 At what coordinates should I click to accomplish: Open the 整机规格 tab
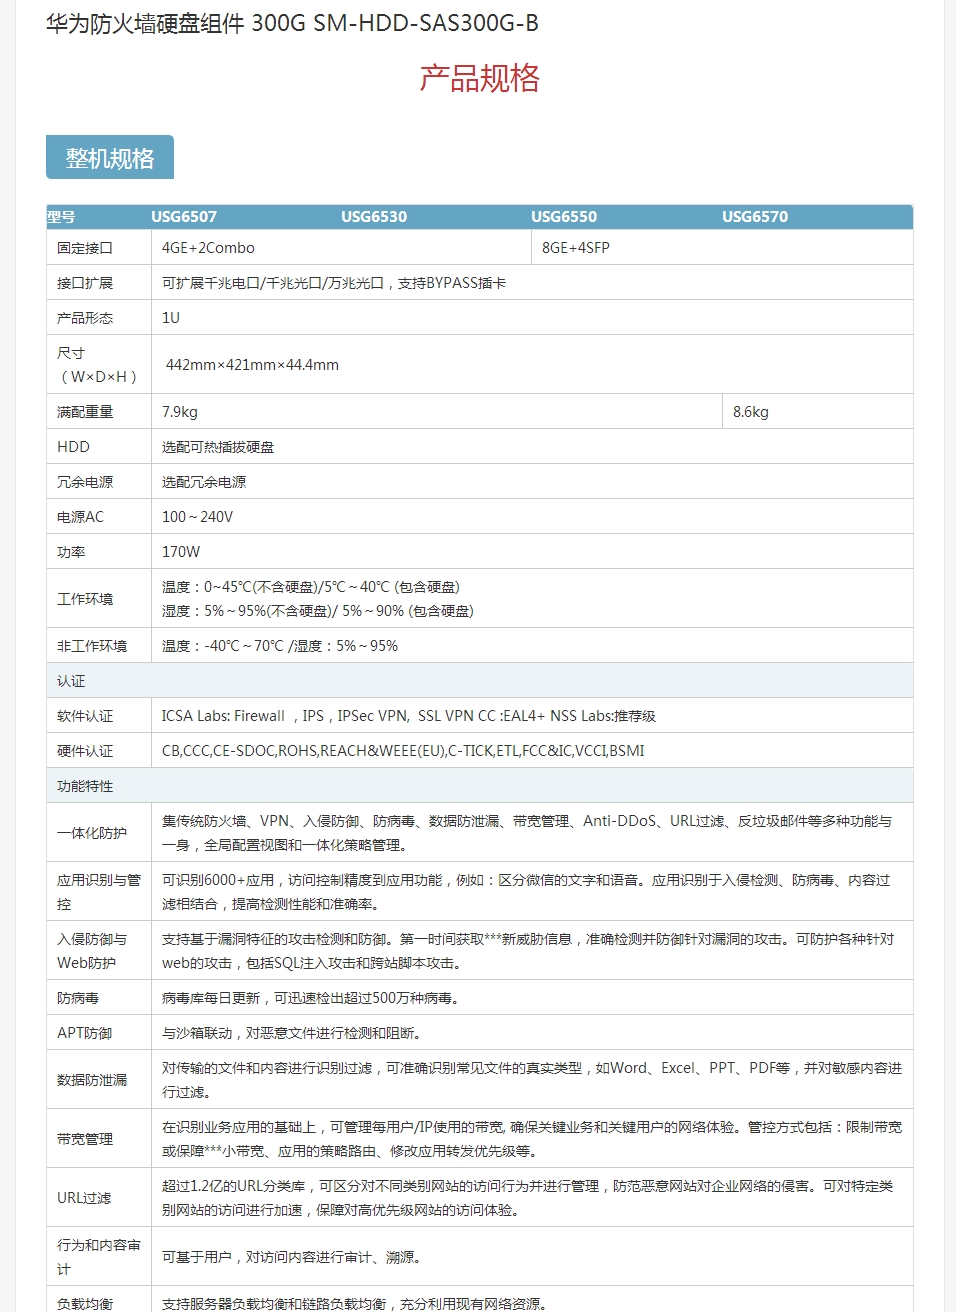(x=110, y=157)
